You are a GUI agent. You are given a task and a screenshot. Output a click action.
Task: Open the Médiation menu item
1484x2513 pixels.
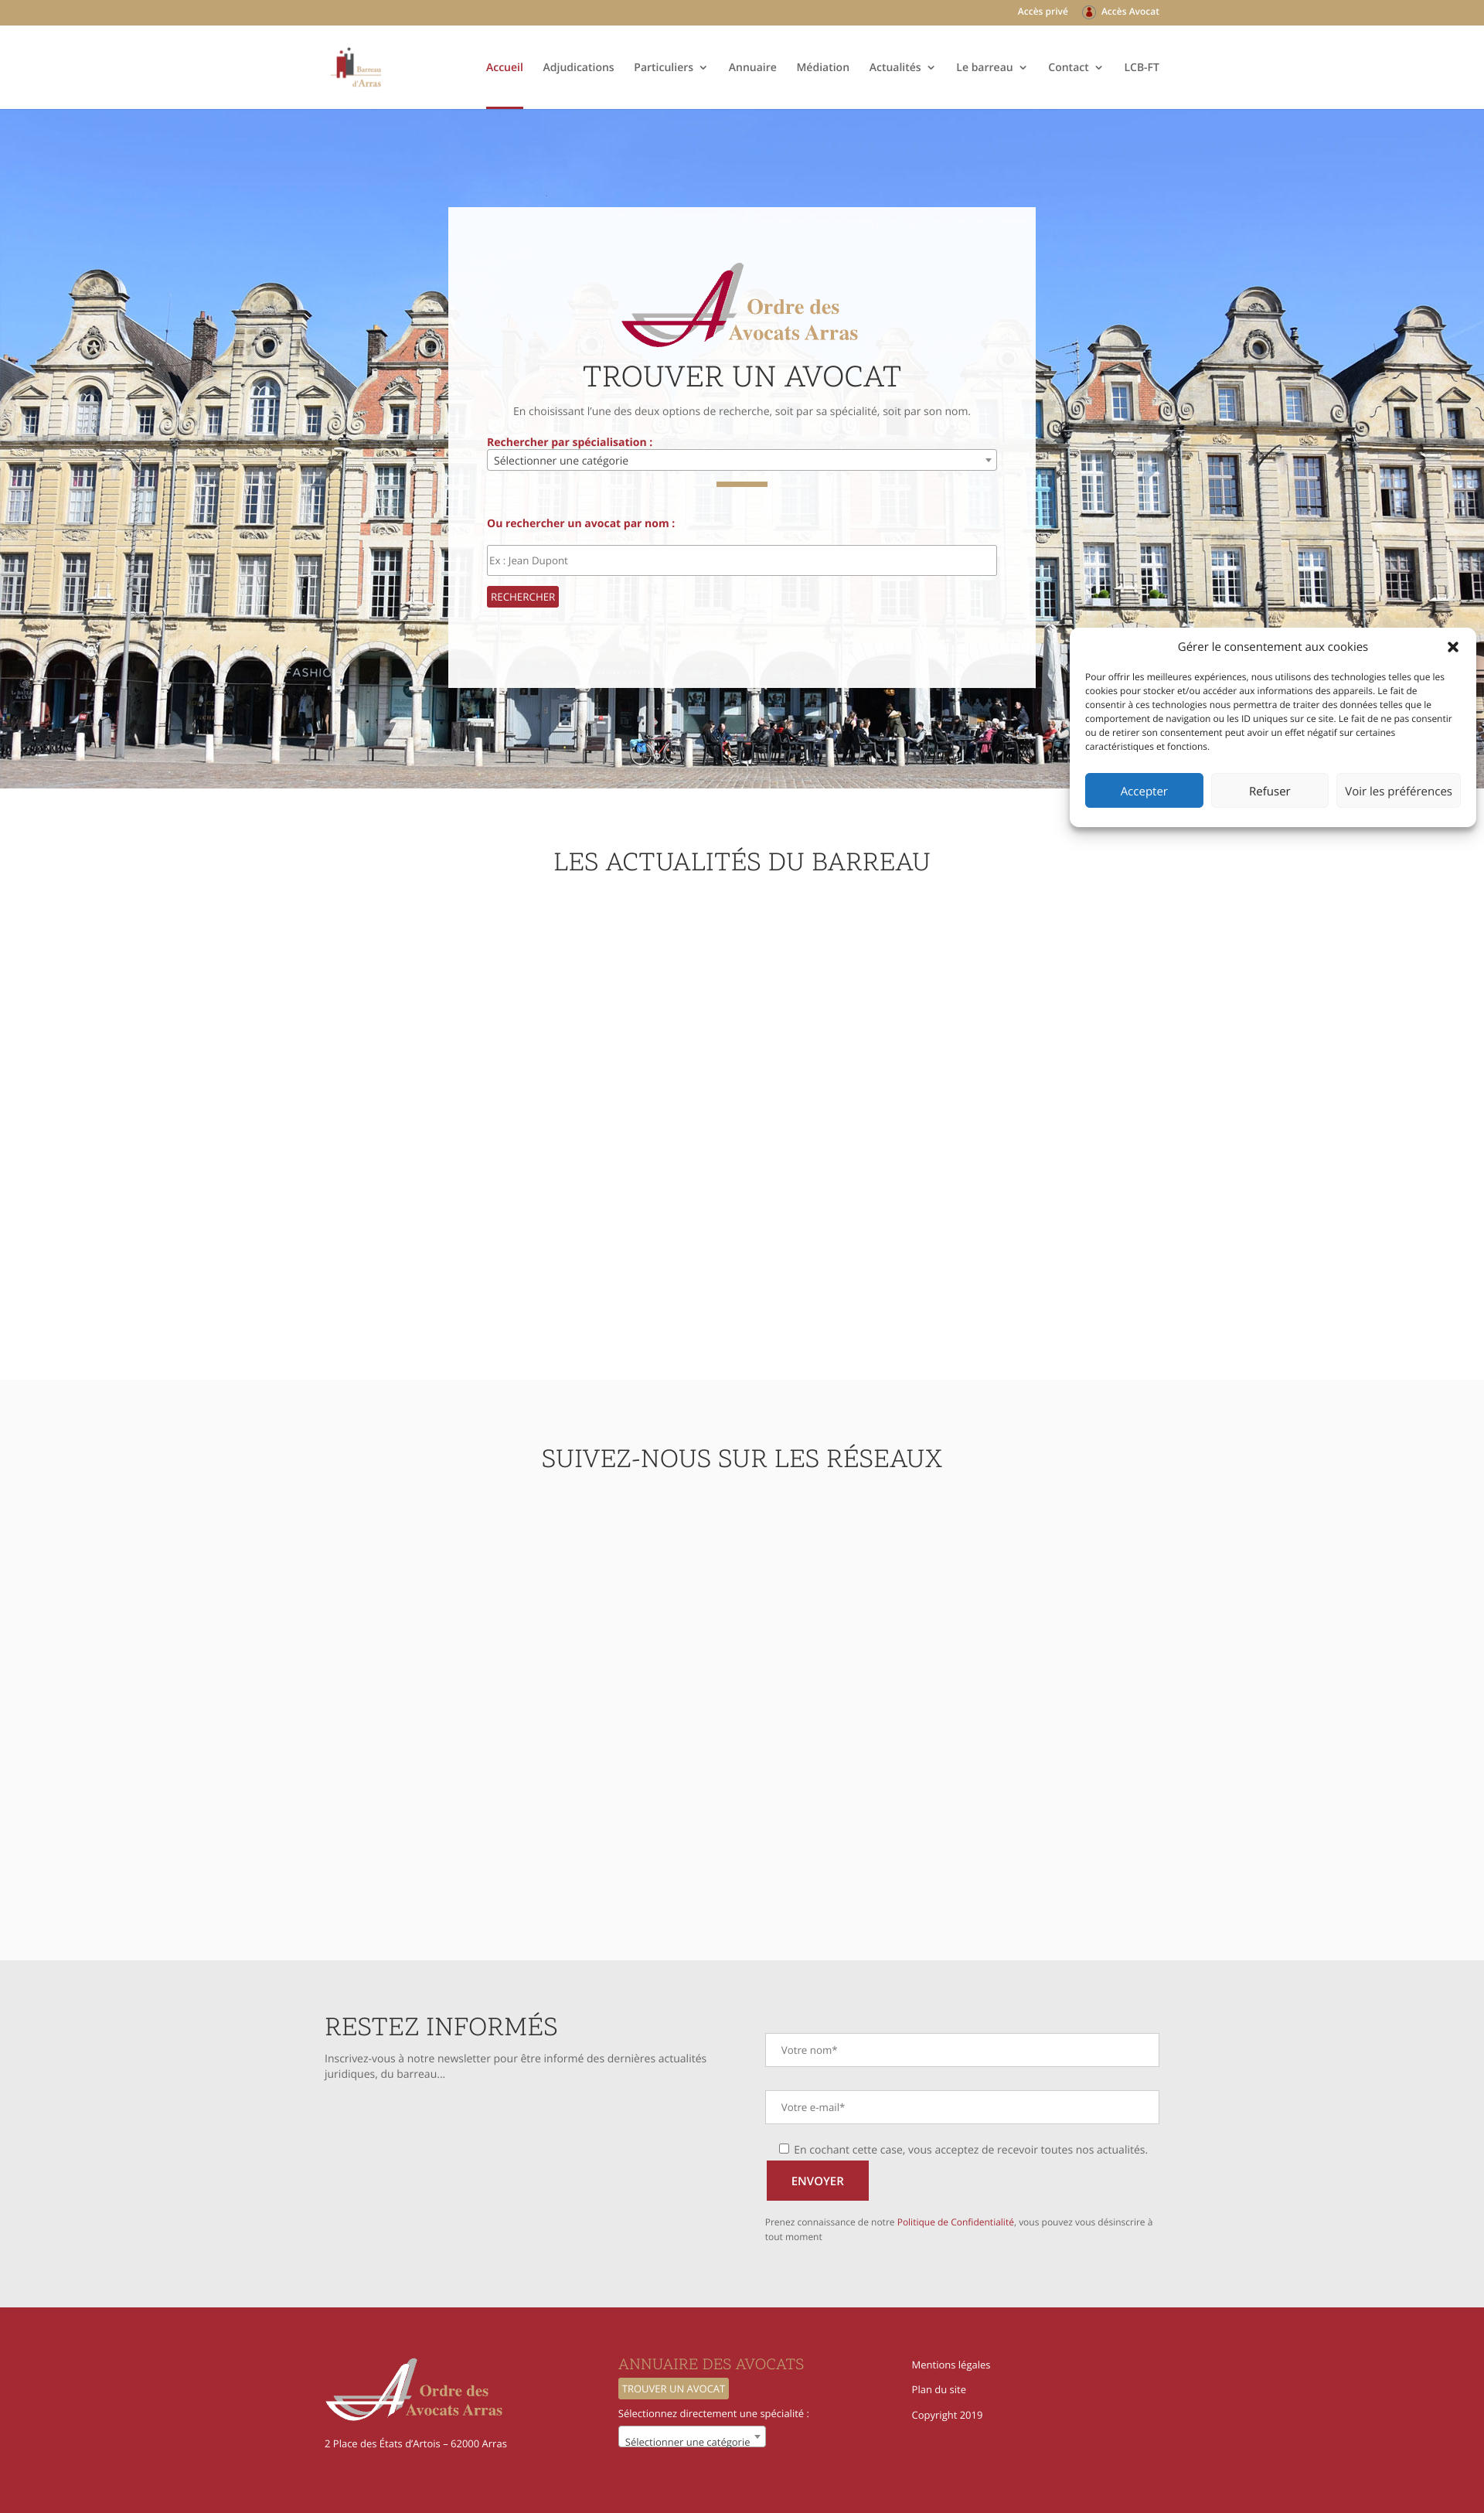tap(822, 67)
